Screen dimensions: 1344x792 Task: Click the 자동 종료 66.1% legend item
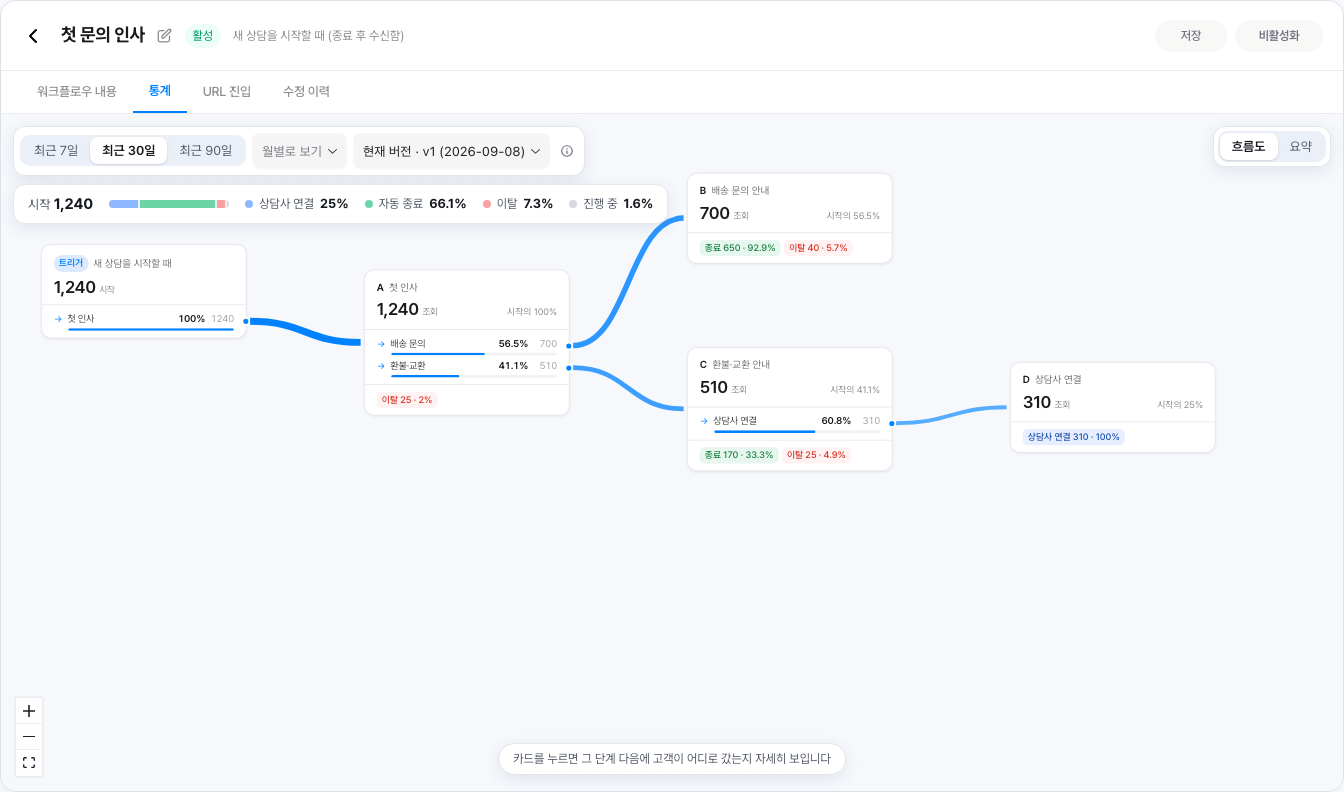pos(415,204)
